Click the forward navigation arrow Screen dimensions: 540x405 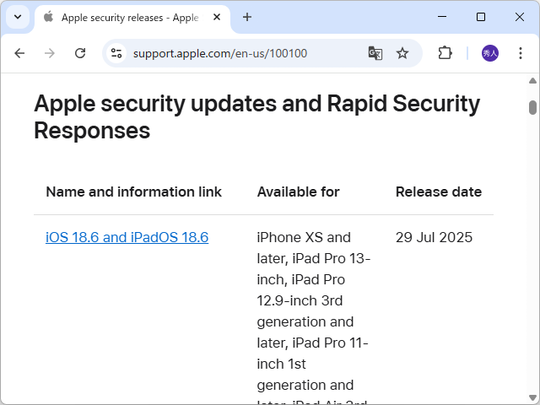coord(50,53)
